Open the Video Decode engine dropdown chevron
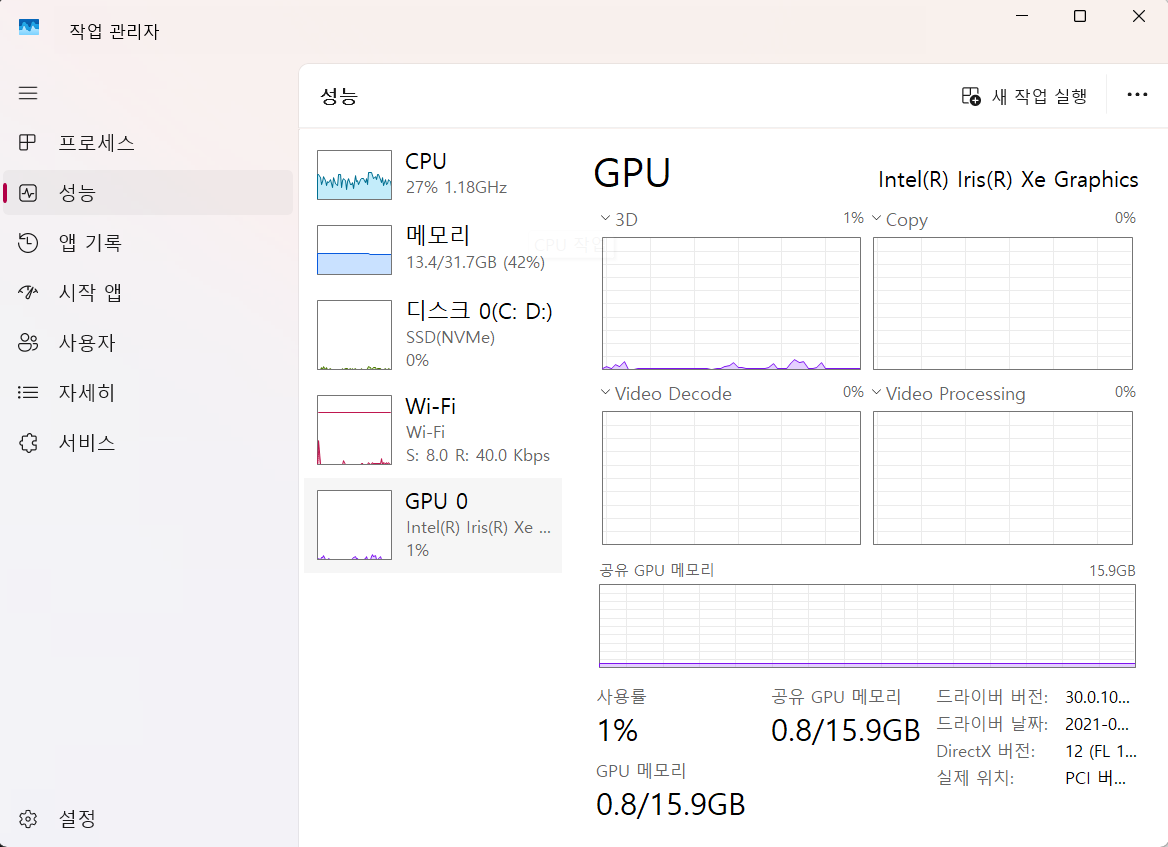 [606, 392]
